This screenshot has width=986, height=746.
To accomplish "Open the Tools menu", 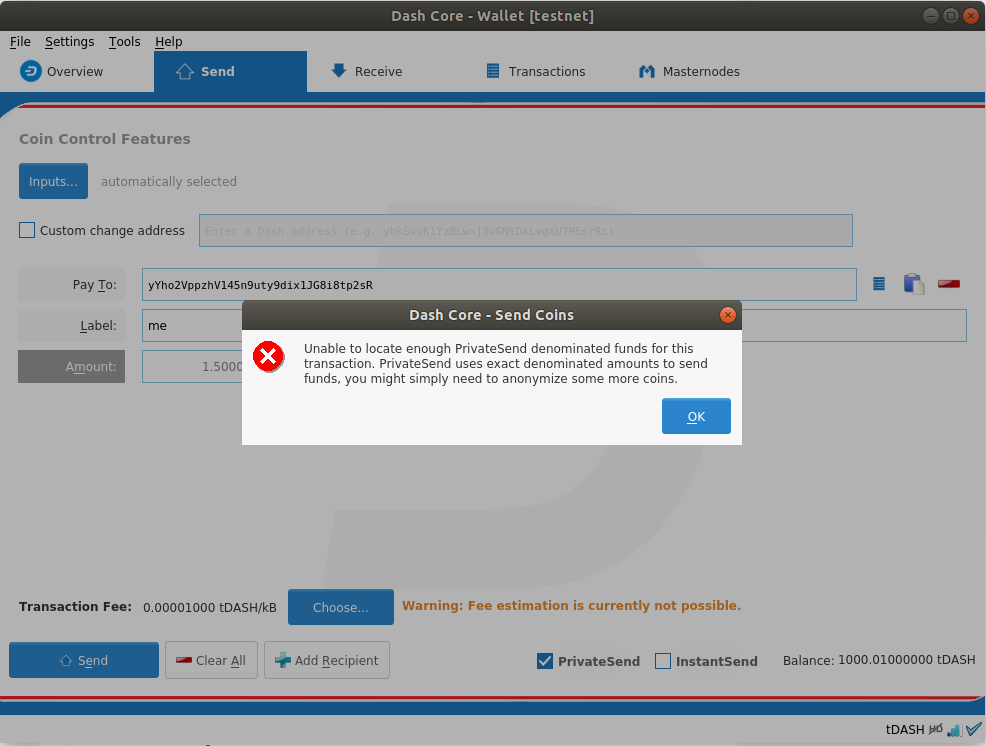I will tap(125, 42).
